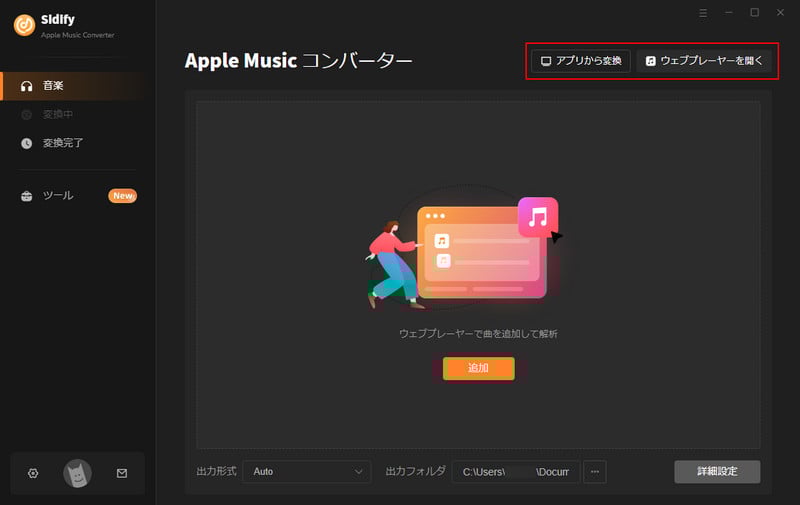Click the user avatar icon
This screenshot has height=505, width=800.
pyautogui.click(x=78, y=473)
